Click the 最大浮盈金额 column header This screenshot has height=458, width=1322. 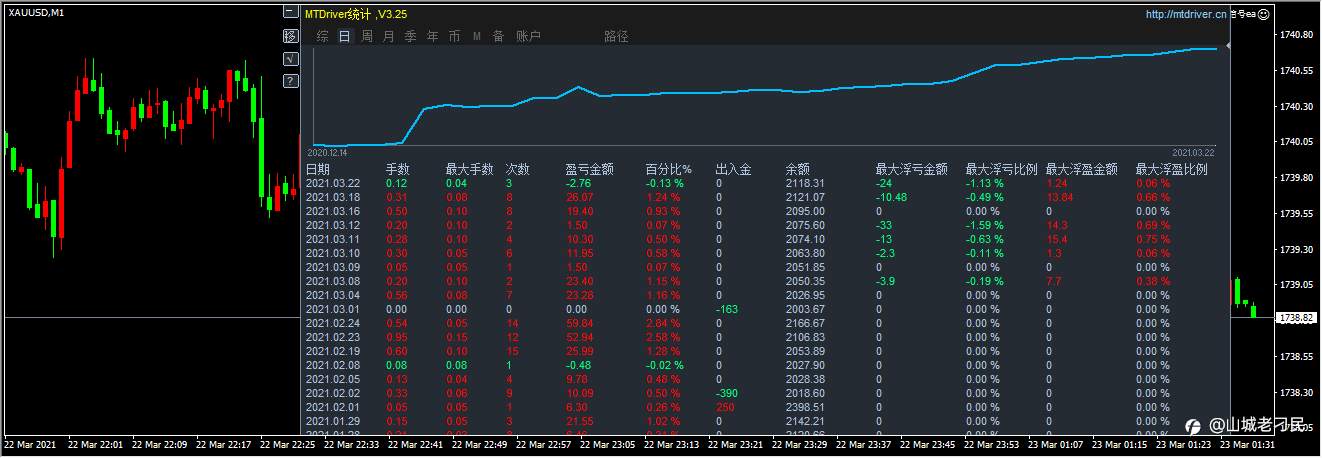click(1081, 169)
